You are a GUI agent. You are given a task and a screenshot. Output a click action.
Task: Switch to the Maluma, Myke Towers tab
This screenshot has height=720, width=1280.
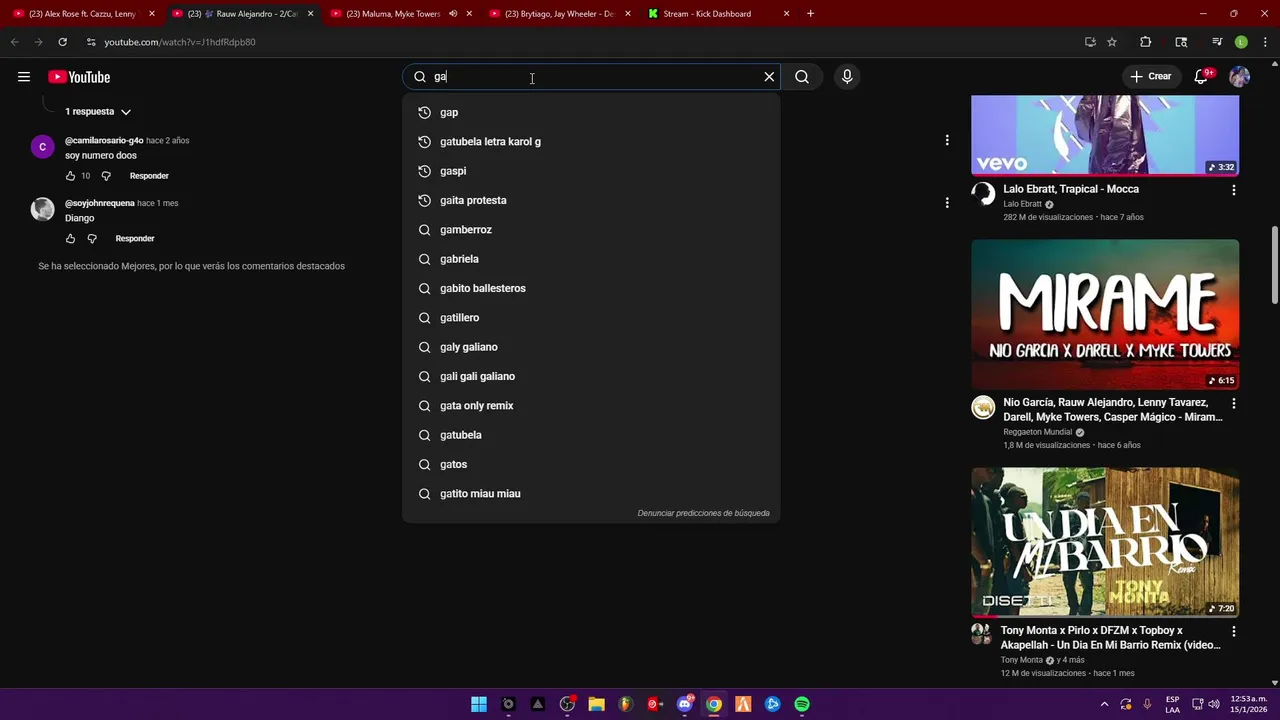pos(392,14)
